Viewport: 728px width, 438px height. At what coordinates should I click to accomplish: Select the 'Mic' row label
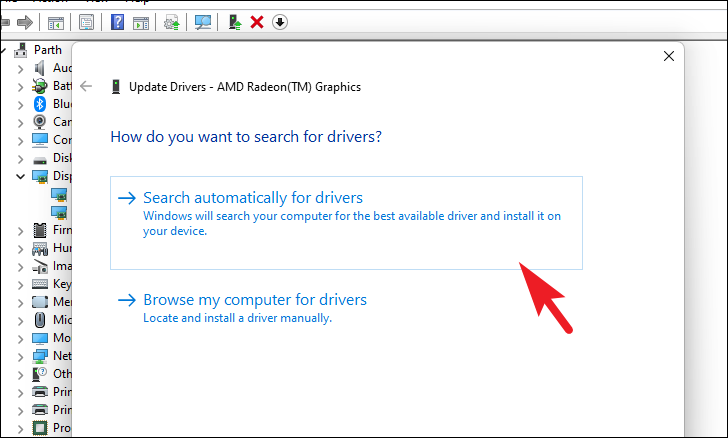click(62, 320)
